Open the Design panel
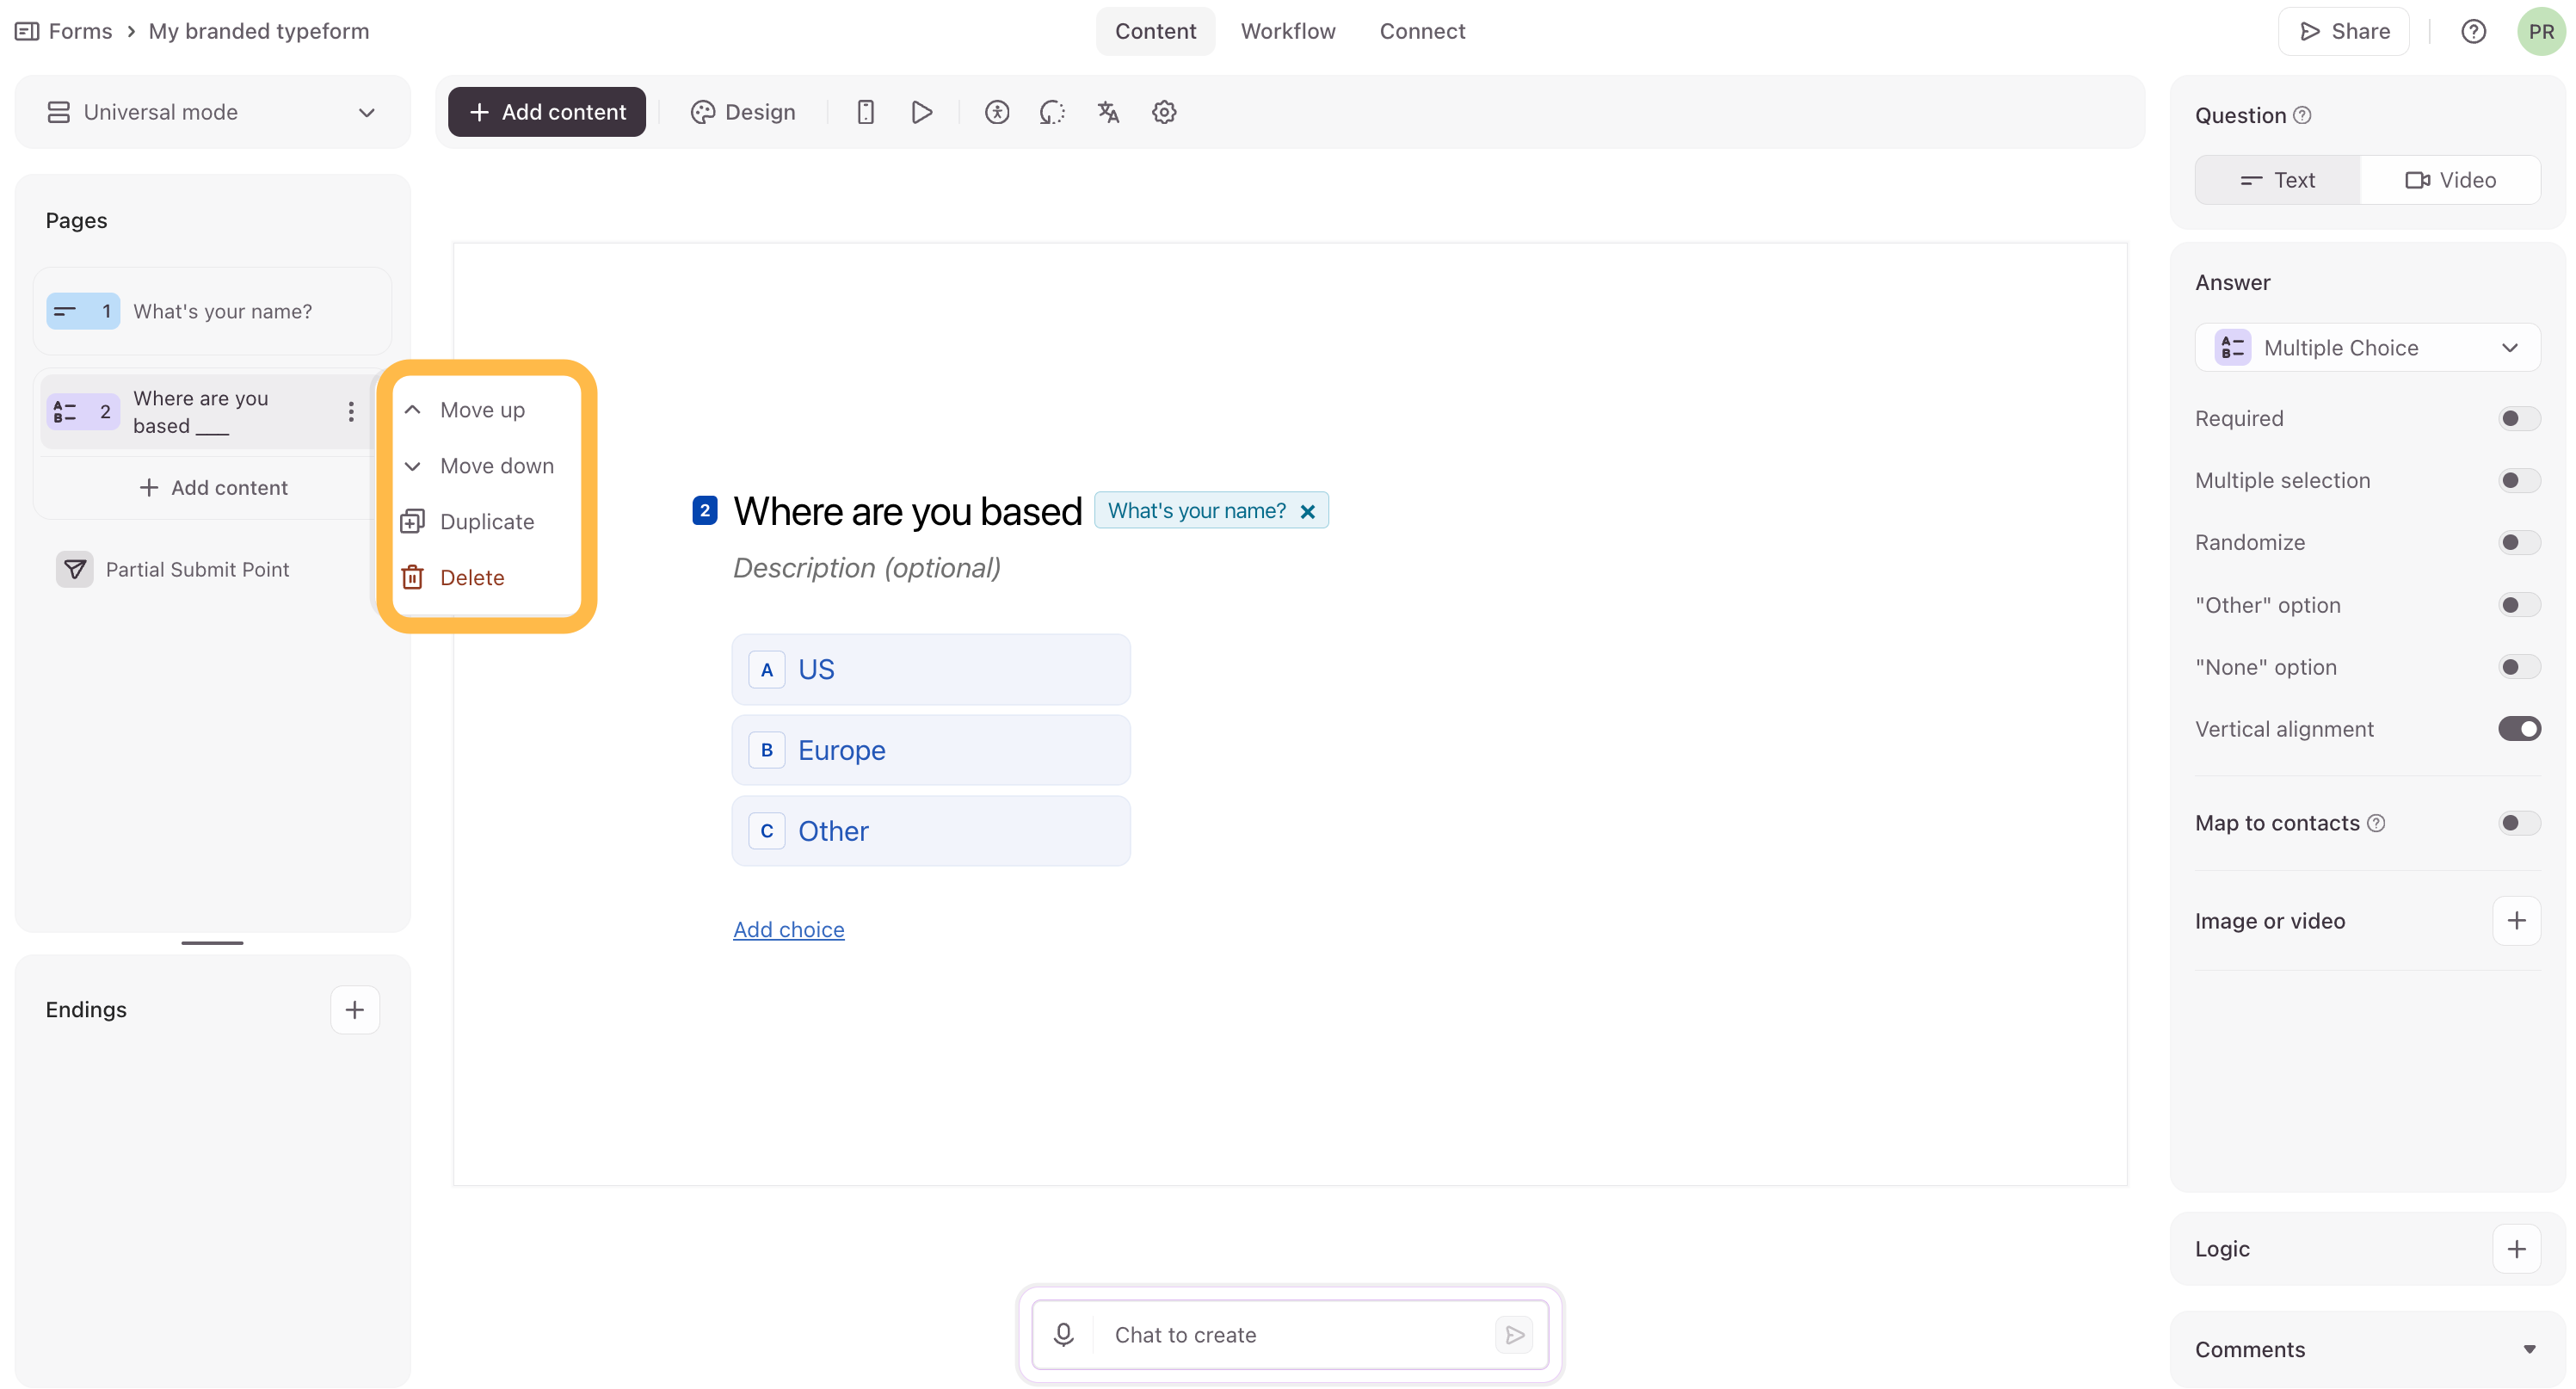The width and height of the screenshot is (2576, 1389). (743, 112)
